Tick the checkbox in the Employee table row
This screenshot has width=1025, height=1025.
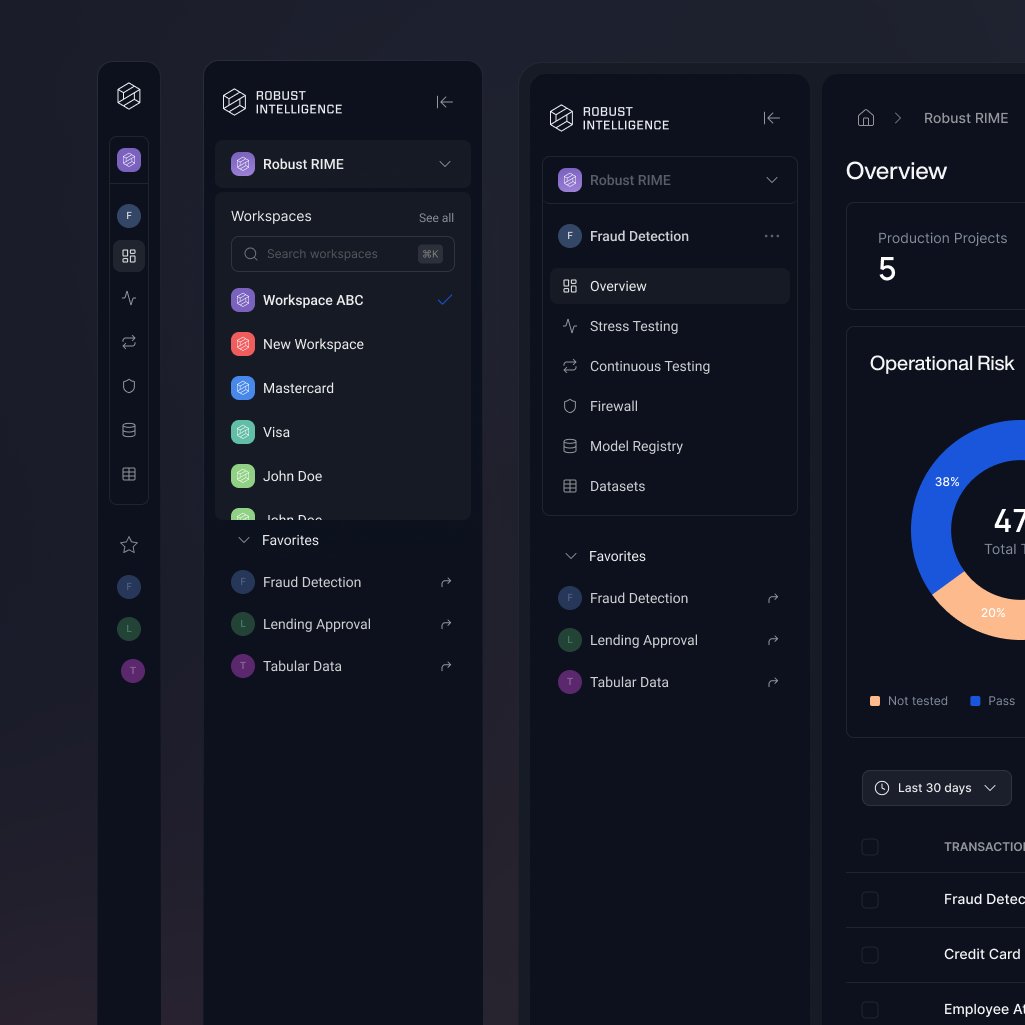869,1009
